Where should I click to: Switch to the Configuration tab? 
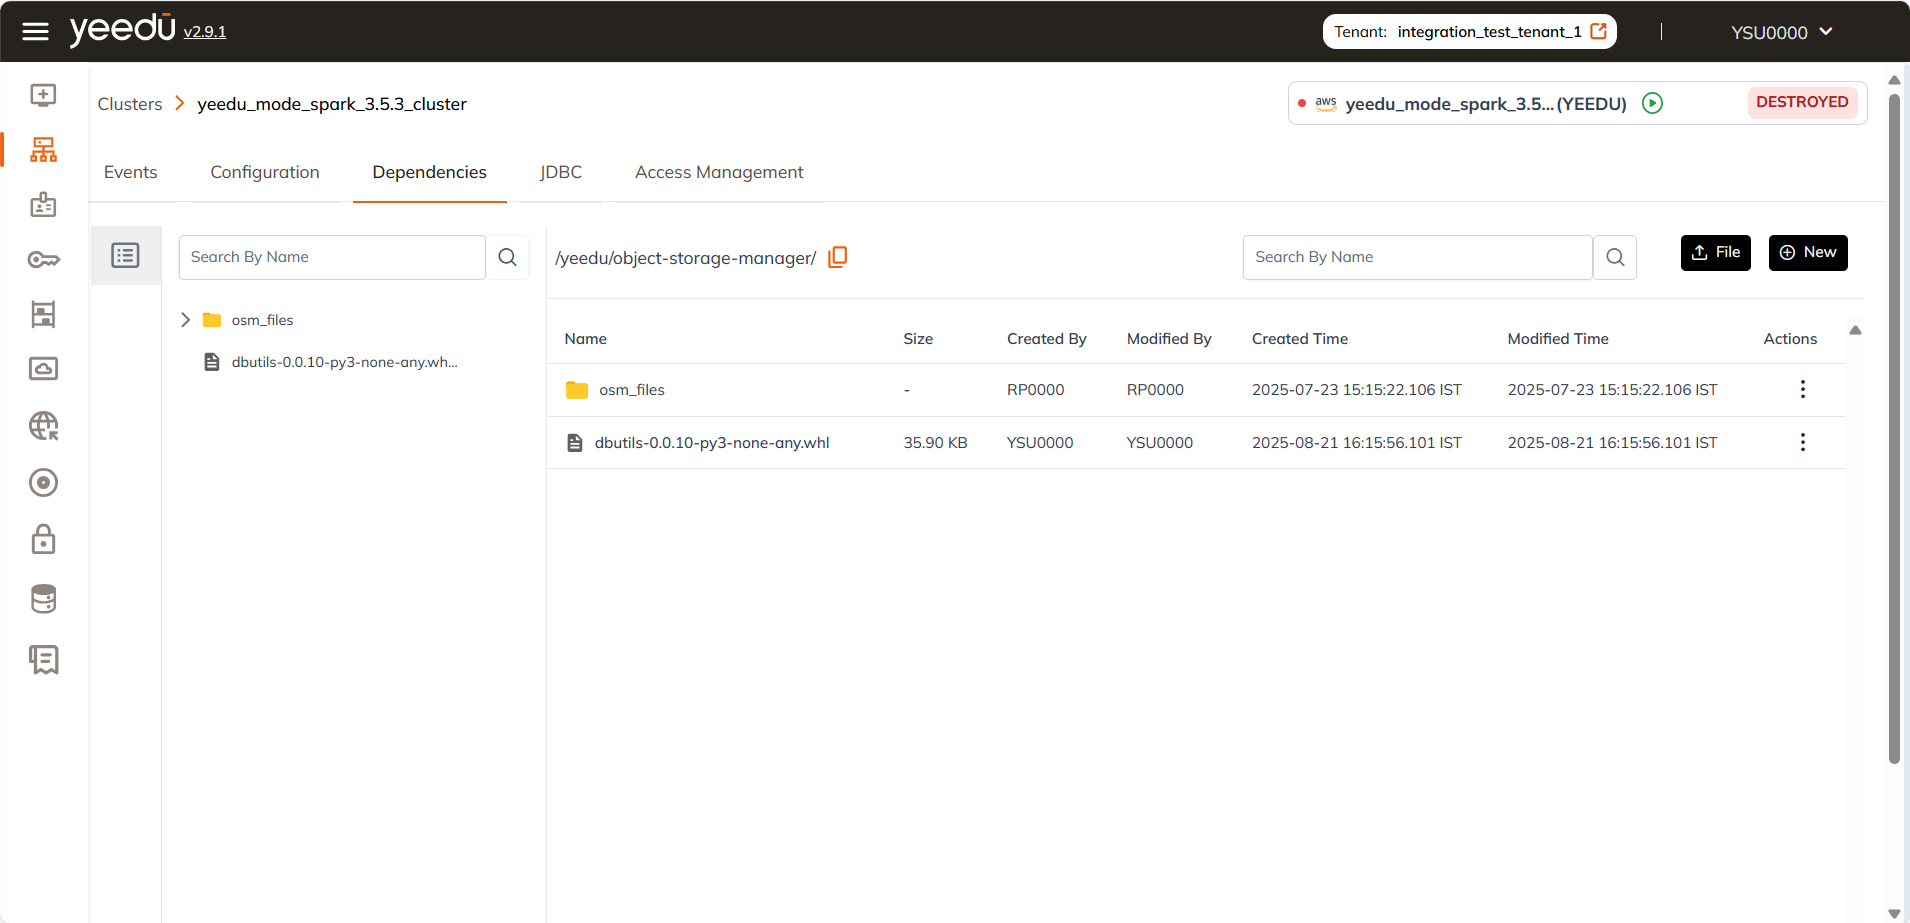tap(264, 172)
